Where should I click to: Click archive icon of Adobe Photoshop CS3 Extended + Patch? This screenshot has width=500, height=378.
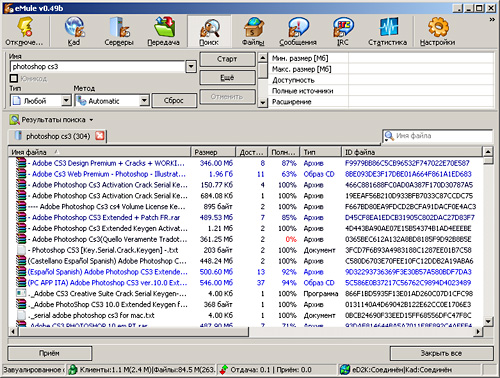(x=21, y=217)
